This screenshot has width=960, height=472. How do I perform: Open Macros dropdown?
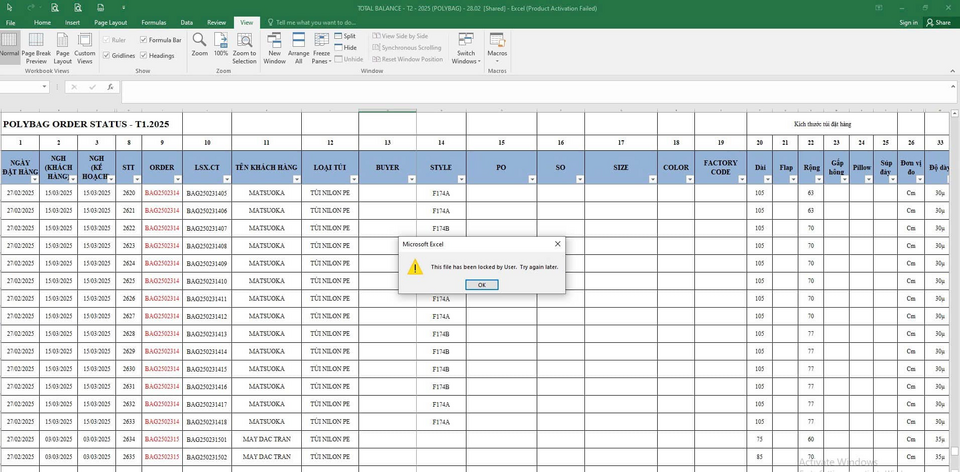click(497, 48)
